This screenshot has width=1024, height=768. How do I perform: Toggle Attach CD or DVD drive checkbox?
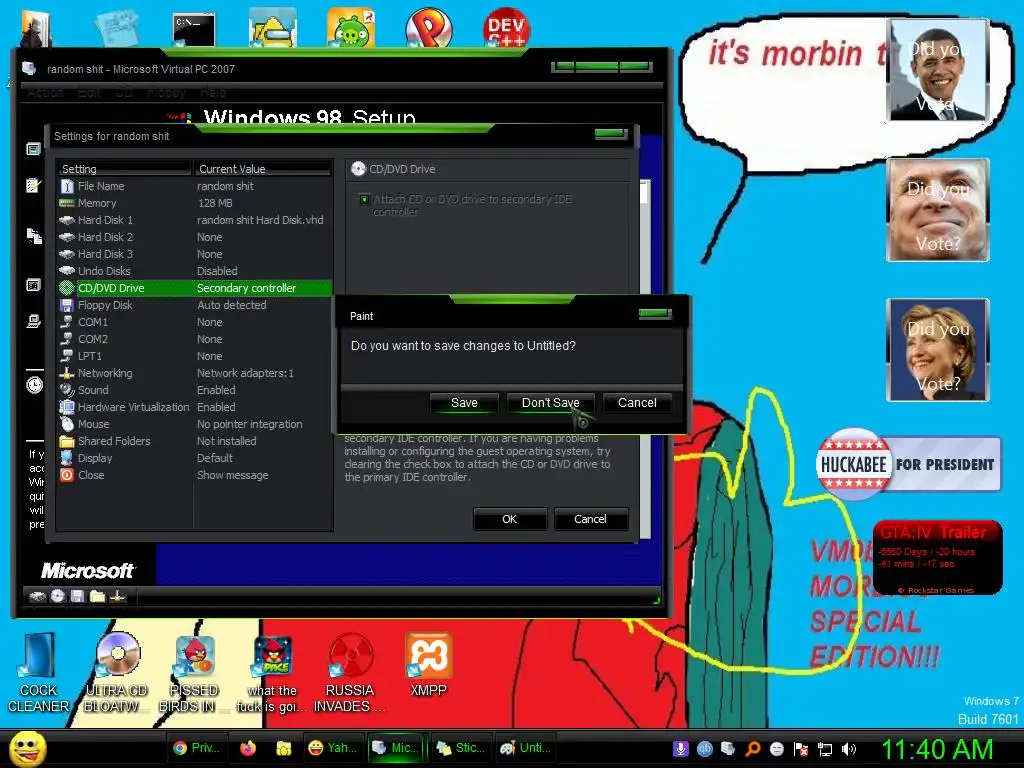[364, 199]
